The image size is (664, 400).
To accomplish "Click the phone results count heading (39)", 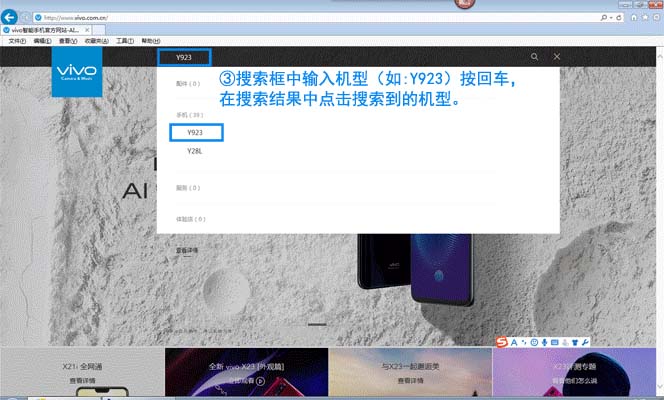I will coord(190,115).
